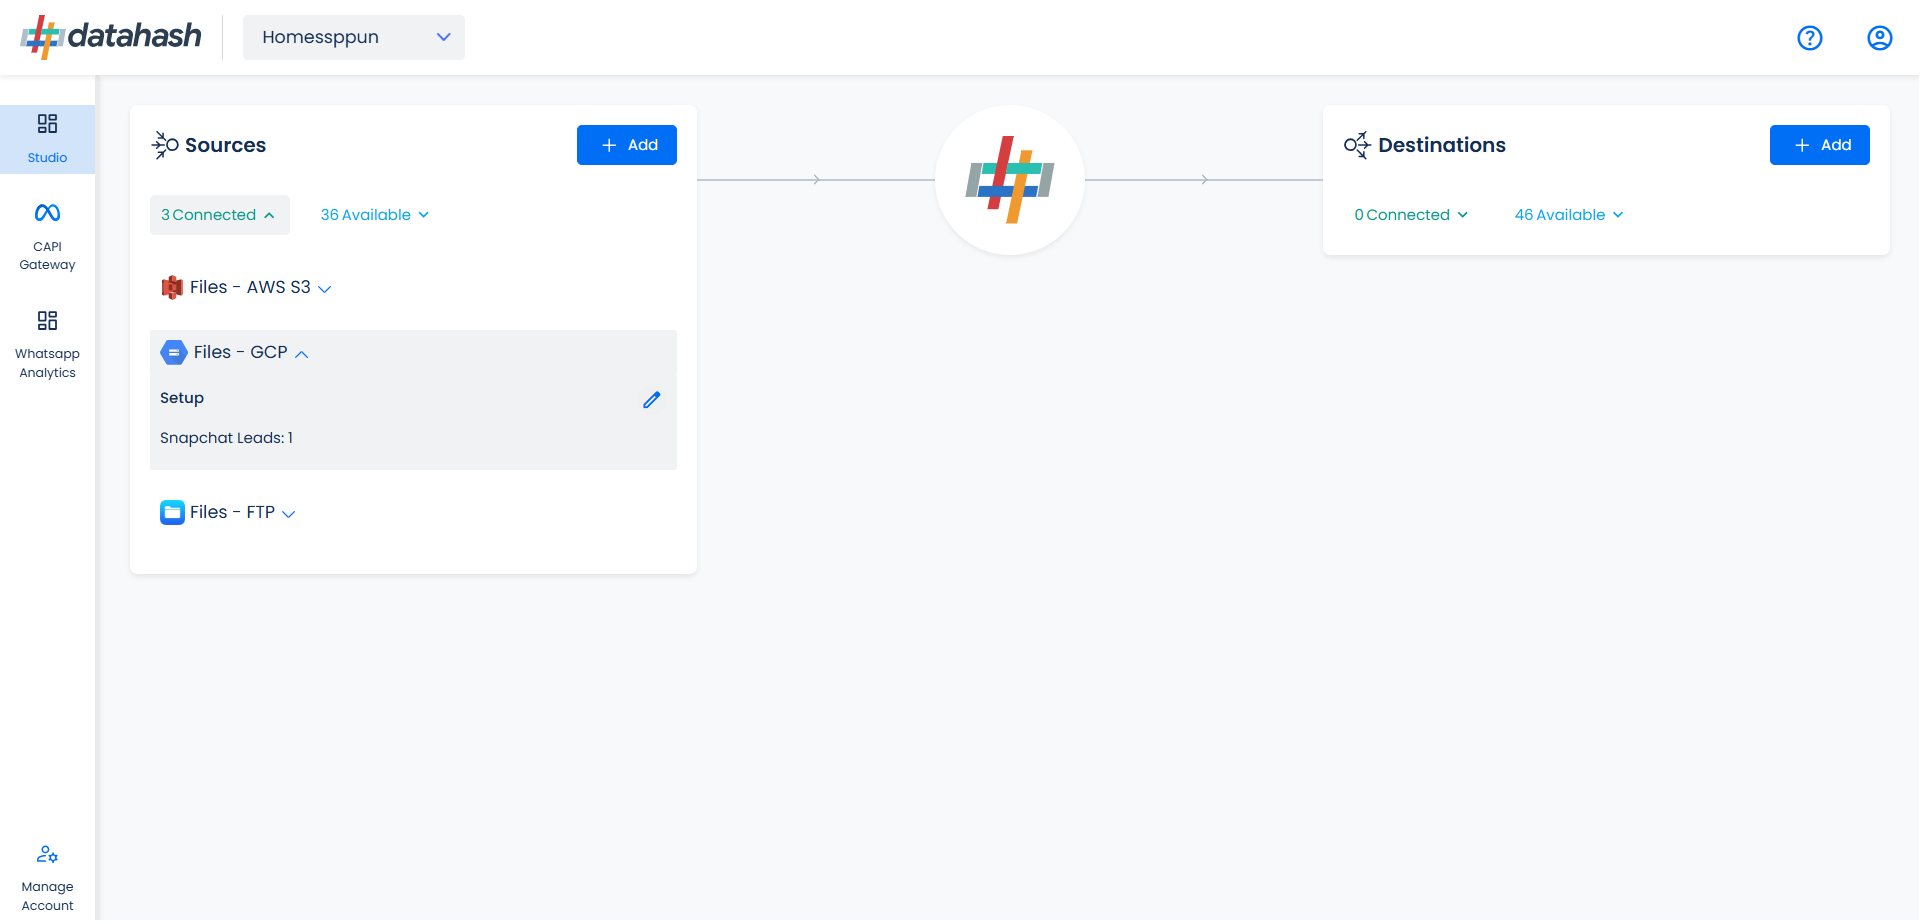Expand 46 Available destinations dropdown
Viewport: 1920px width, 924px height.
coord(1569,215)
